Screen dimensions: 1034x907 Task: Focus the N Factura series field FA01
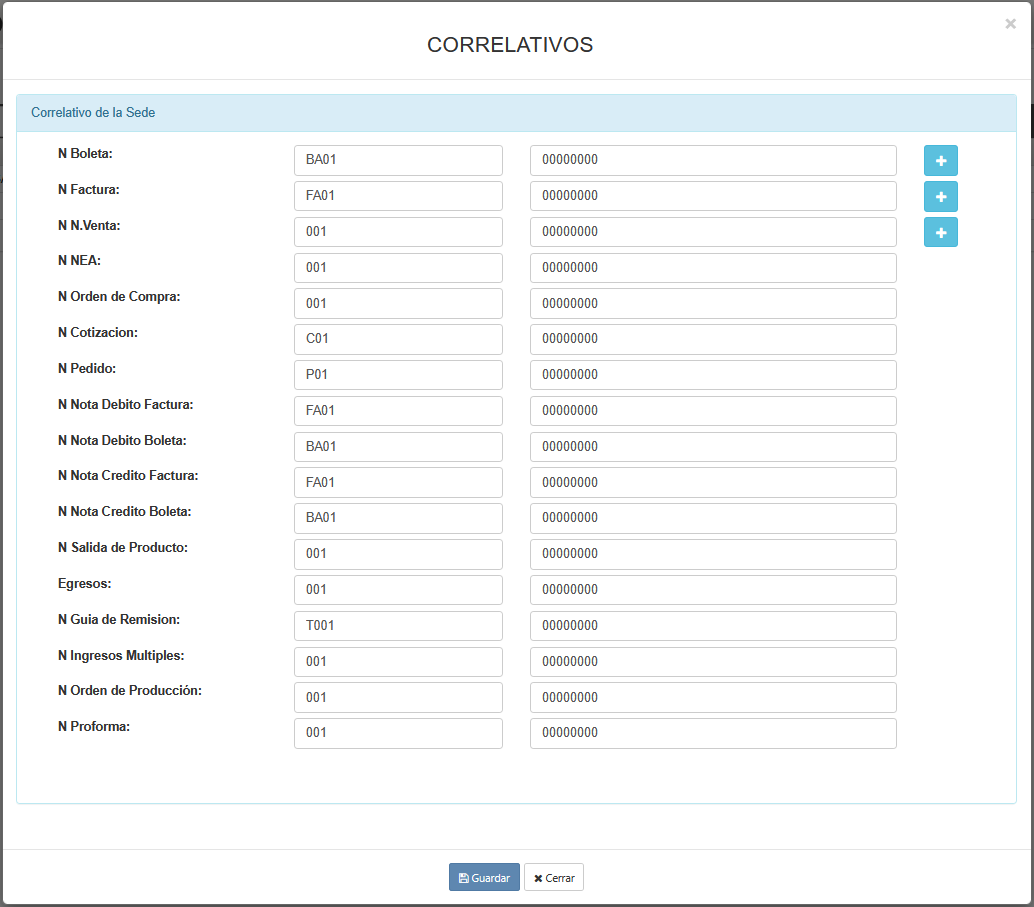(398, 196)
